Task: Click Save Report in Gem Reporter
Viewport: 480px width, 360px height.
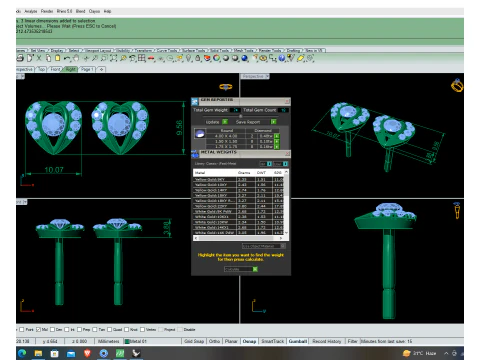Action: pyautogui.click(x=256, y=122)
